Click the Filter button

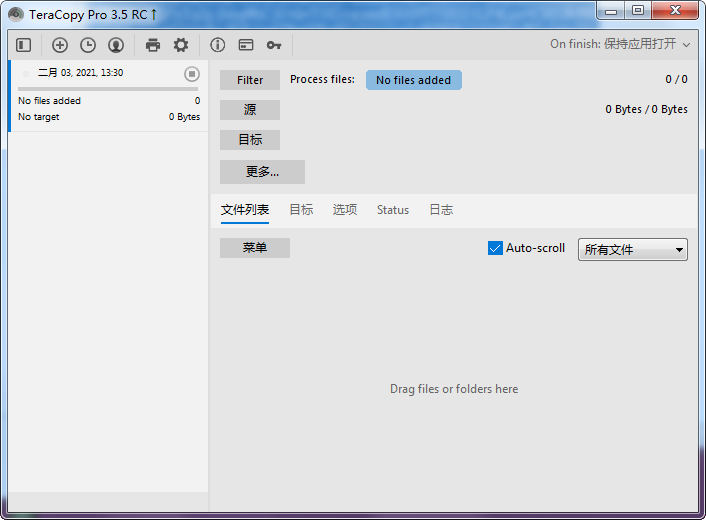pyautogui.click(x=250, y=80)
